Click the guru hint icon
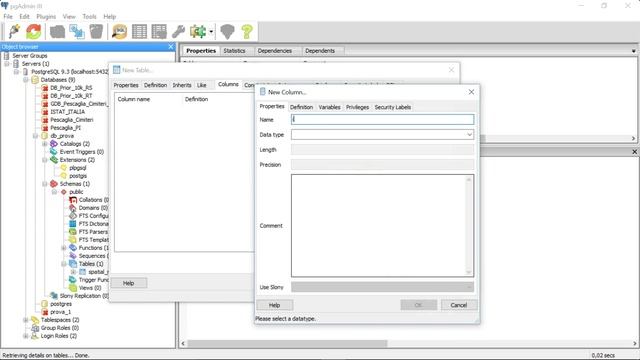This screenshot has height=360, width=640. pos(227,31)
